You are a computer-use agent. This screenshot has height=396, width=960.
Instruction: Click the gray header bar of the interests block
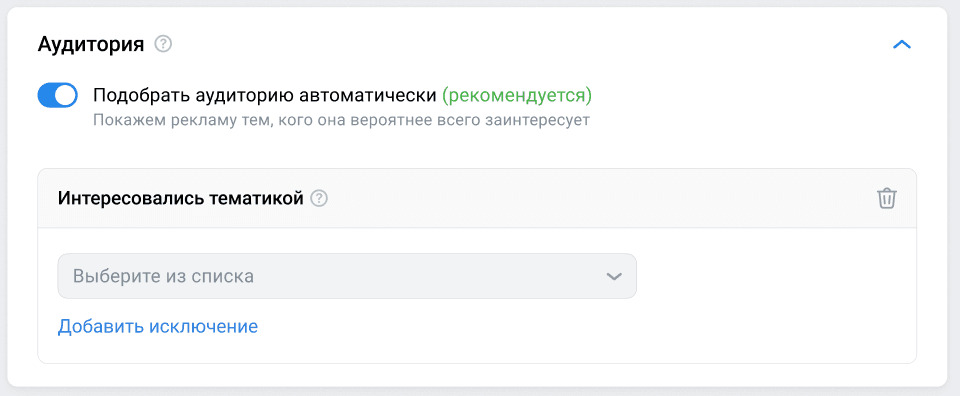point(477,198)
